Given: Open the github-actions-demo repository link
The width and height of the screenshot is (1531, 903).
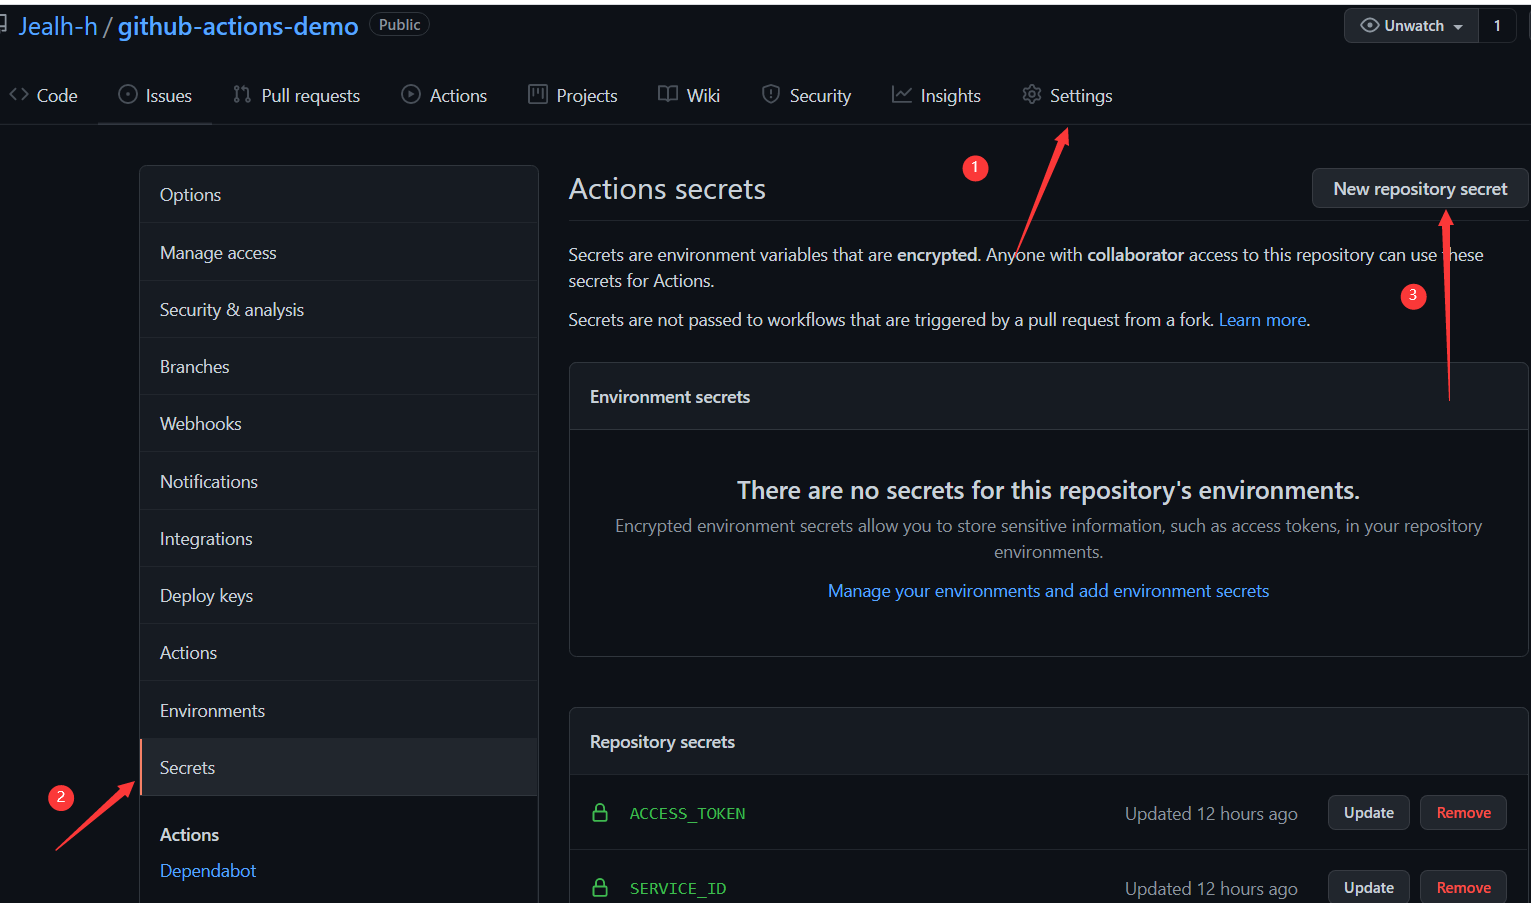Looking at the screenshot, I should click(x=238, y=26).
